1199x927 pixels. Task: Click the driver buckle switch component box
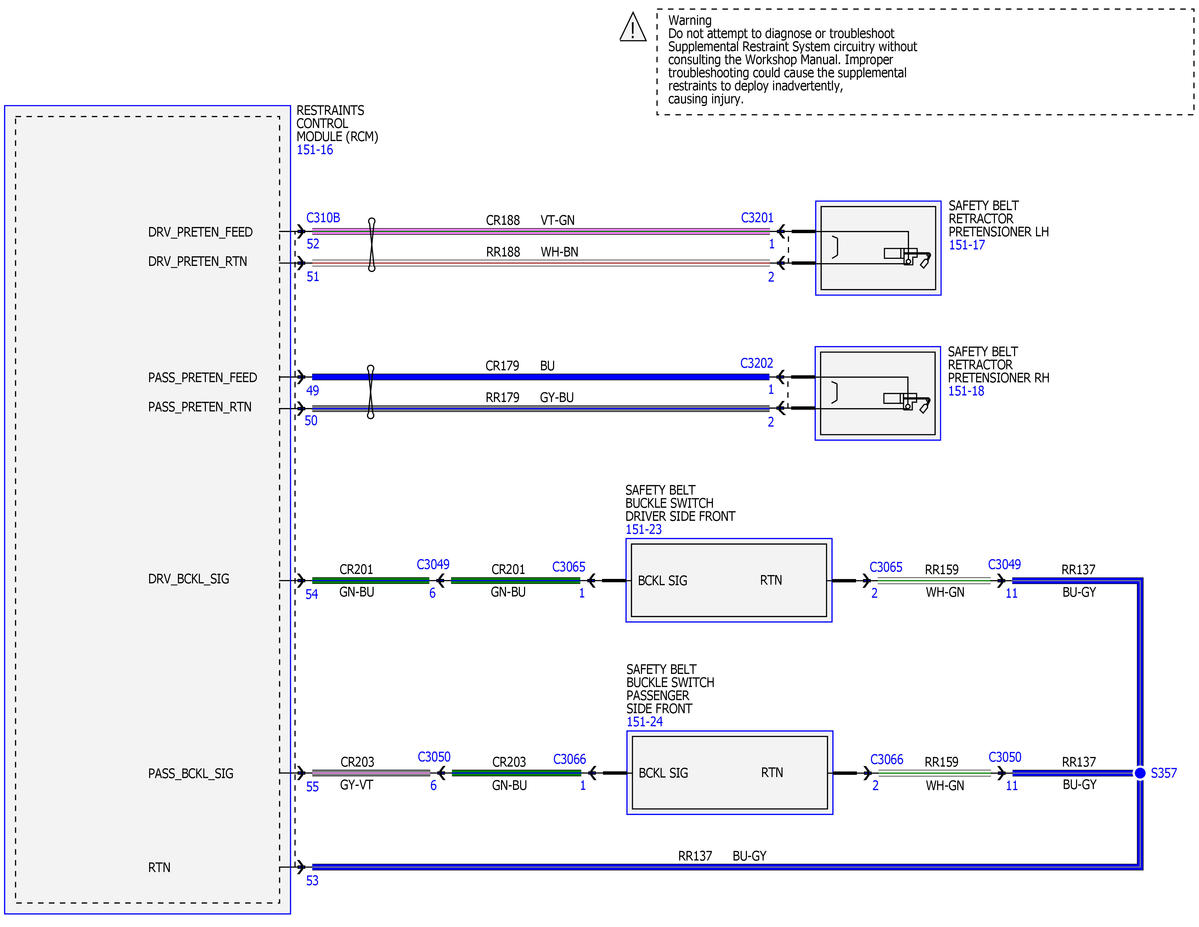pos(729,581)
